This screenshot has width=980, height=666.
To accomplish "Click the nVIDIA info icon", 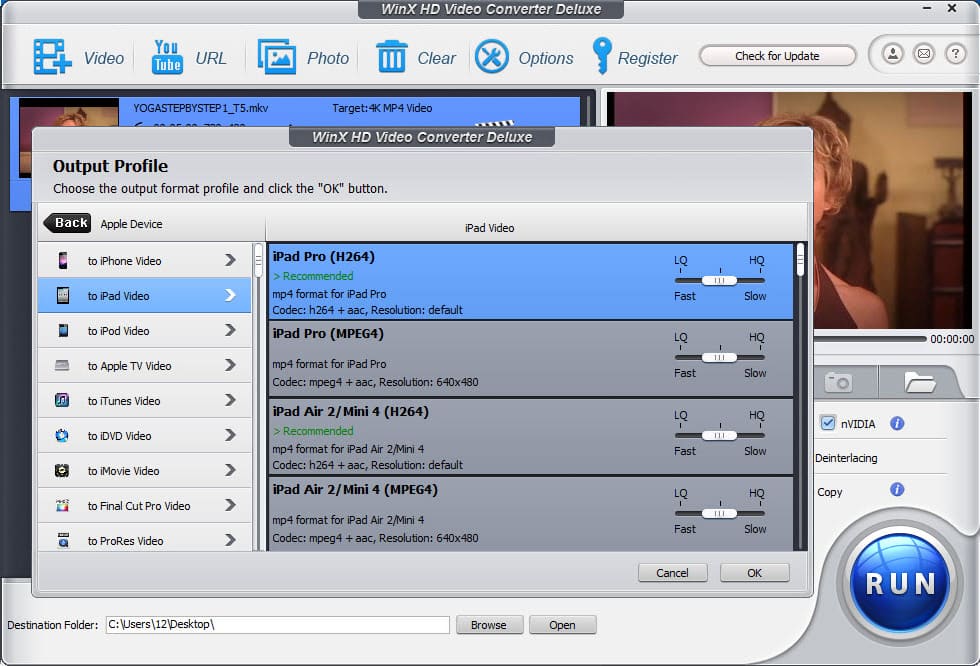I will (x=897, y=424).
